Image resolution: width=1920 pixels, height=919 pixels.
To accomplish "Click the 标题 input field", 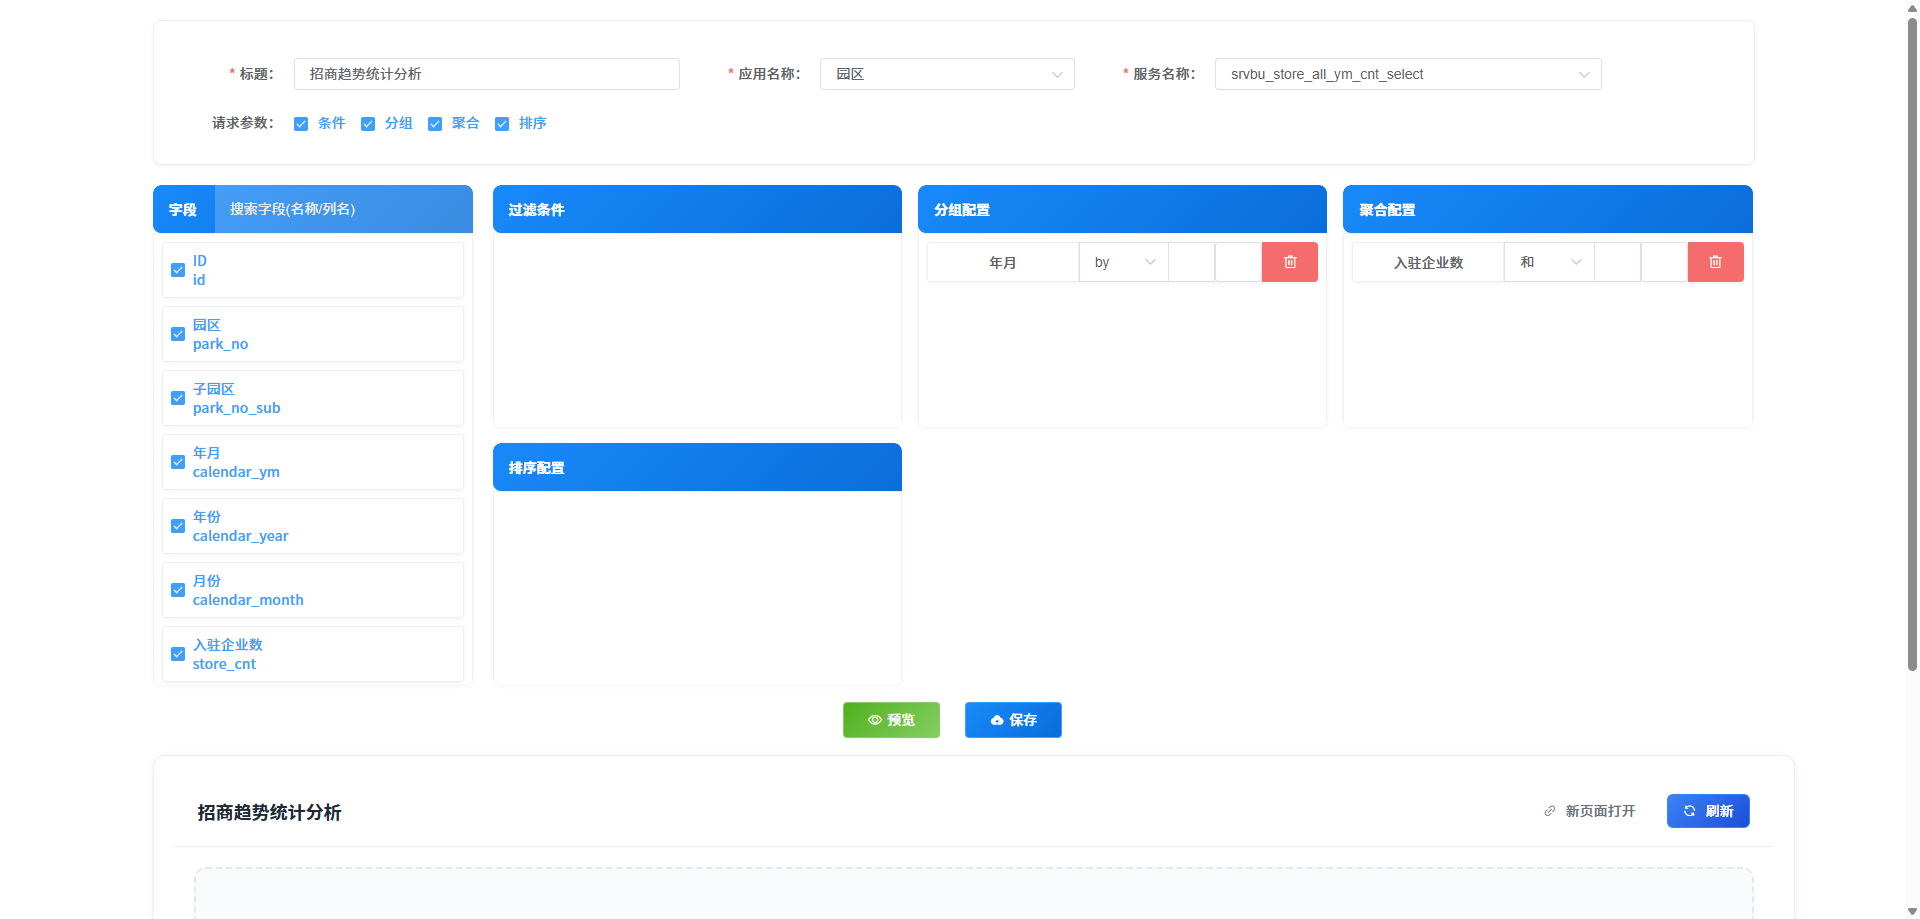I will tap(486, 74).
